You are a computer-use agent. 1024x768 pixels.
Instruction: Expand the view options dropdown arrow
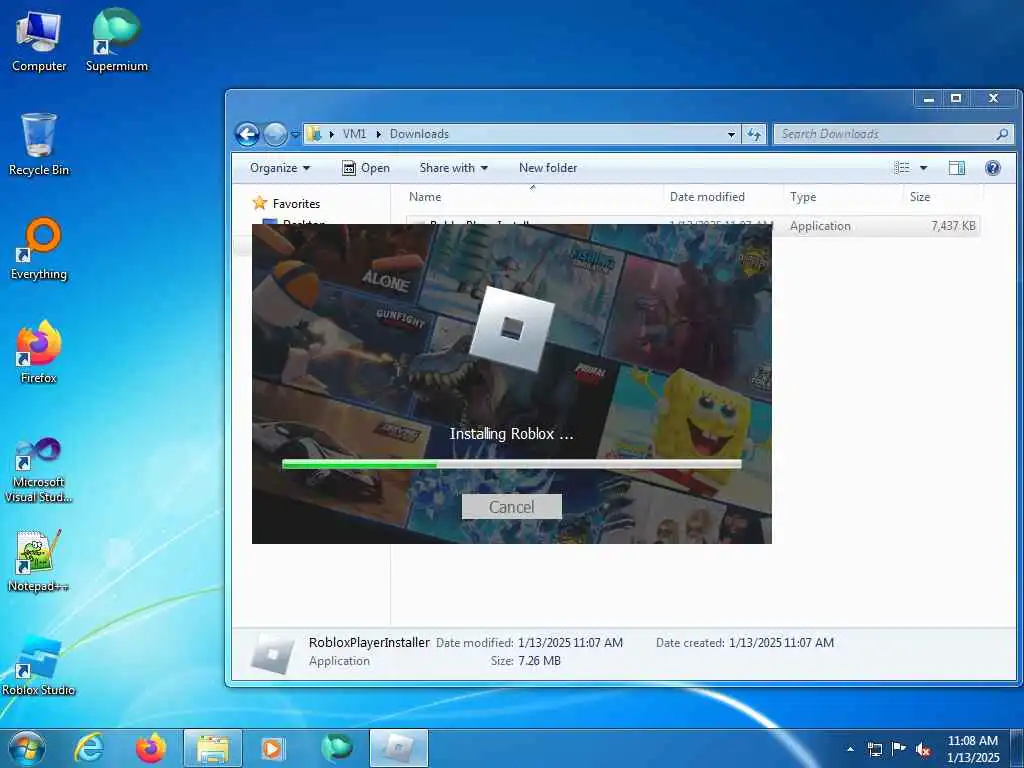click(x=923, y=168)
